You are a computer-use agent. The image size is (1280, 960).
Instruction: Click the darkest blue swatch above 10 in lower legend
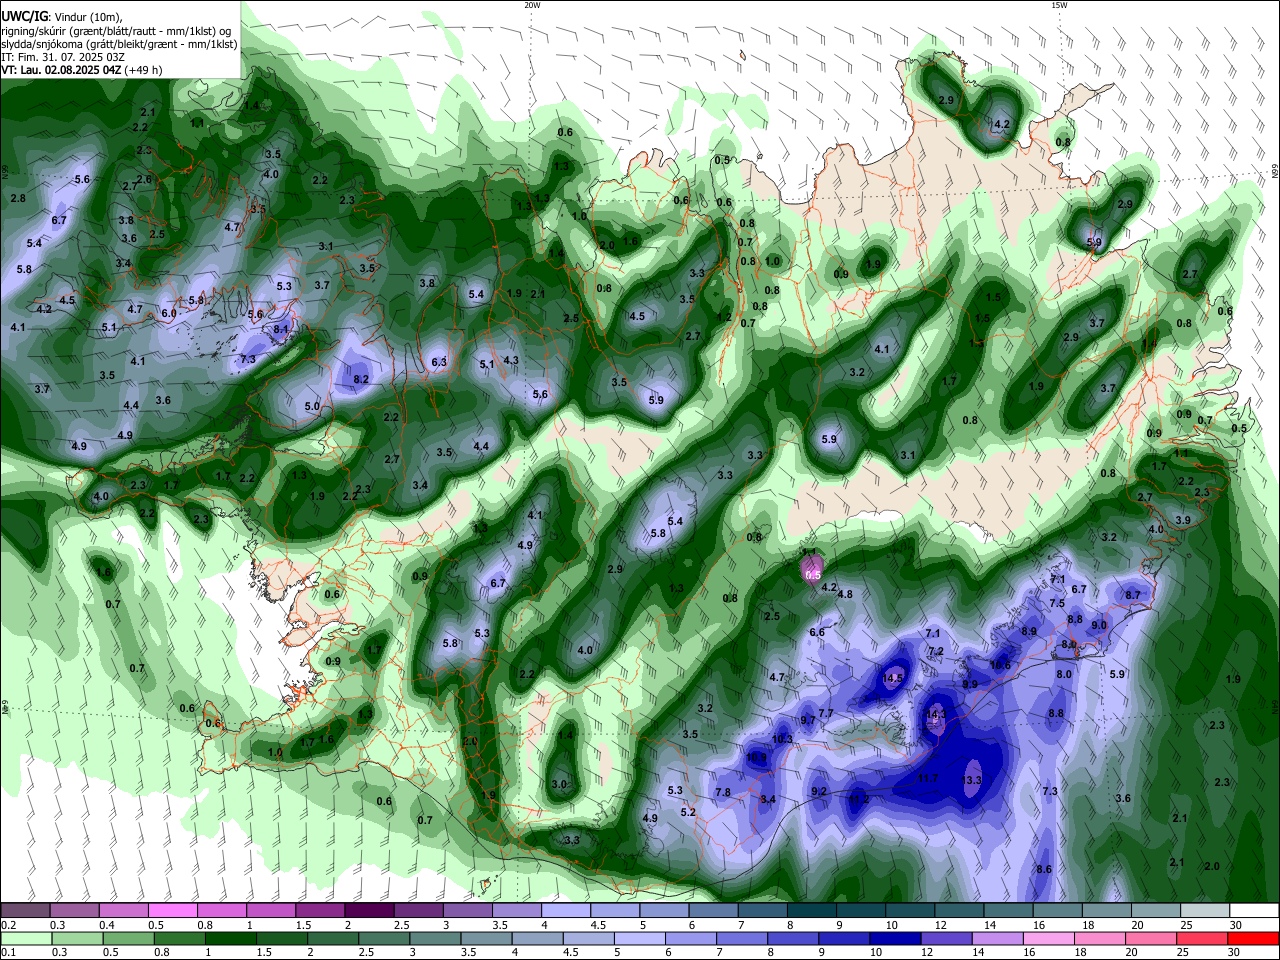click(893, 938)
